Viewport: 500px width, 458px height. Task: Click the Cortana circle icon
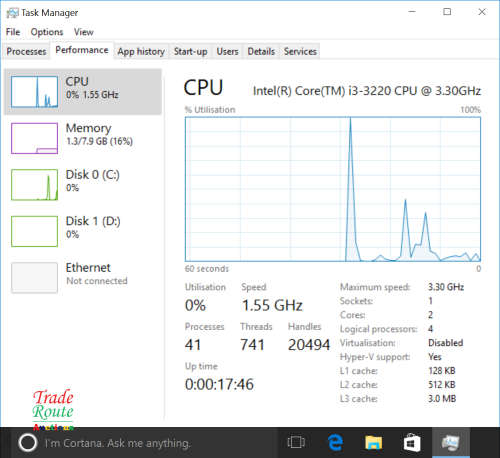(27, 443)
